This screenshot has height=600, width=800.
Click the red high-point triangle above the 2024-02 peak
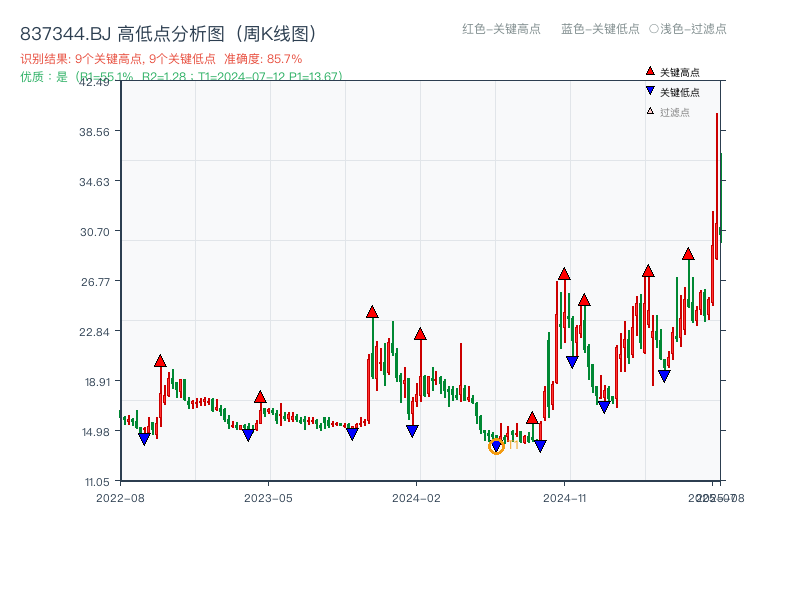[x=420, y=333]
